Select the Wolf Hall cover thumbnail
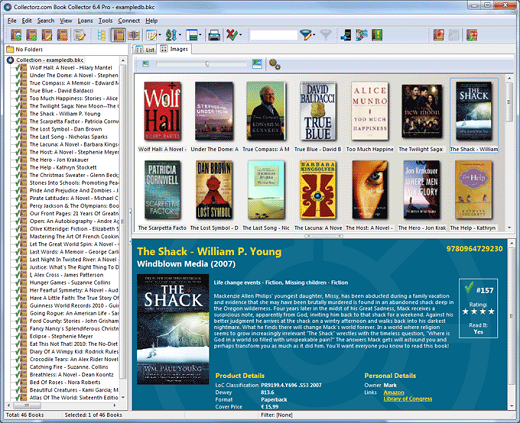This screenshot has height=423, width=520. [x=162, y=111]
